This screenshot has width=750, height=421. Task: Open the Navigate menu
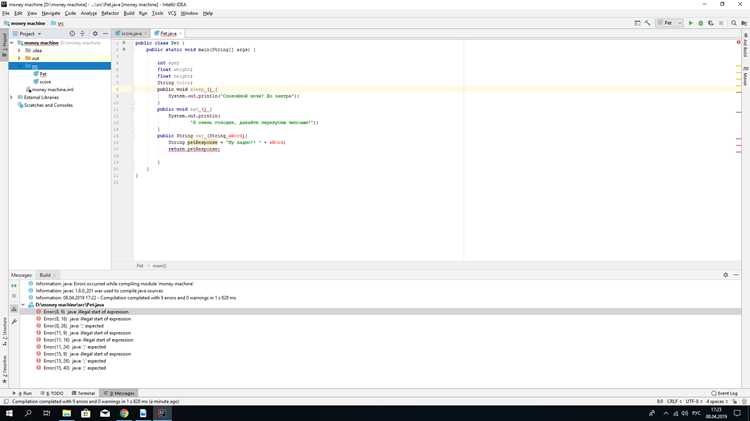tap(51, 13)
